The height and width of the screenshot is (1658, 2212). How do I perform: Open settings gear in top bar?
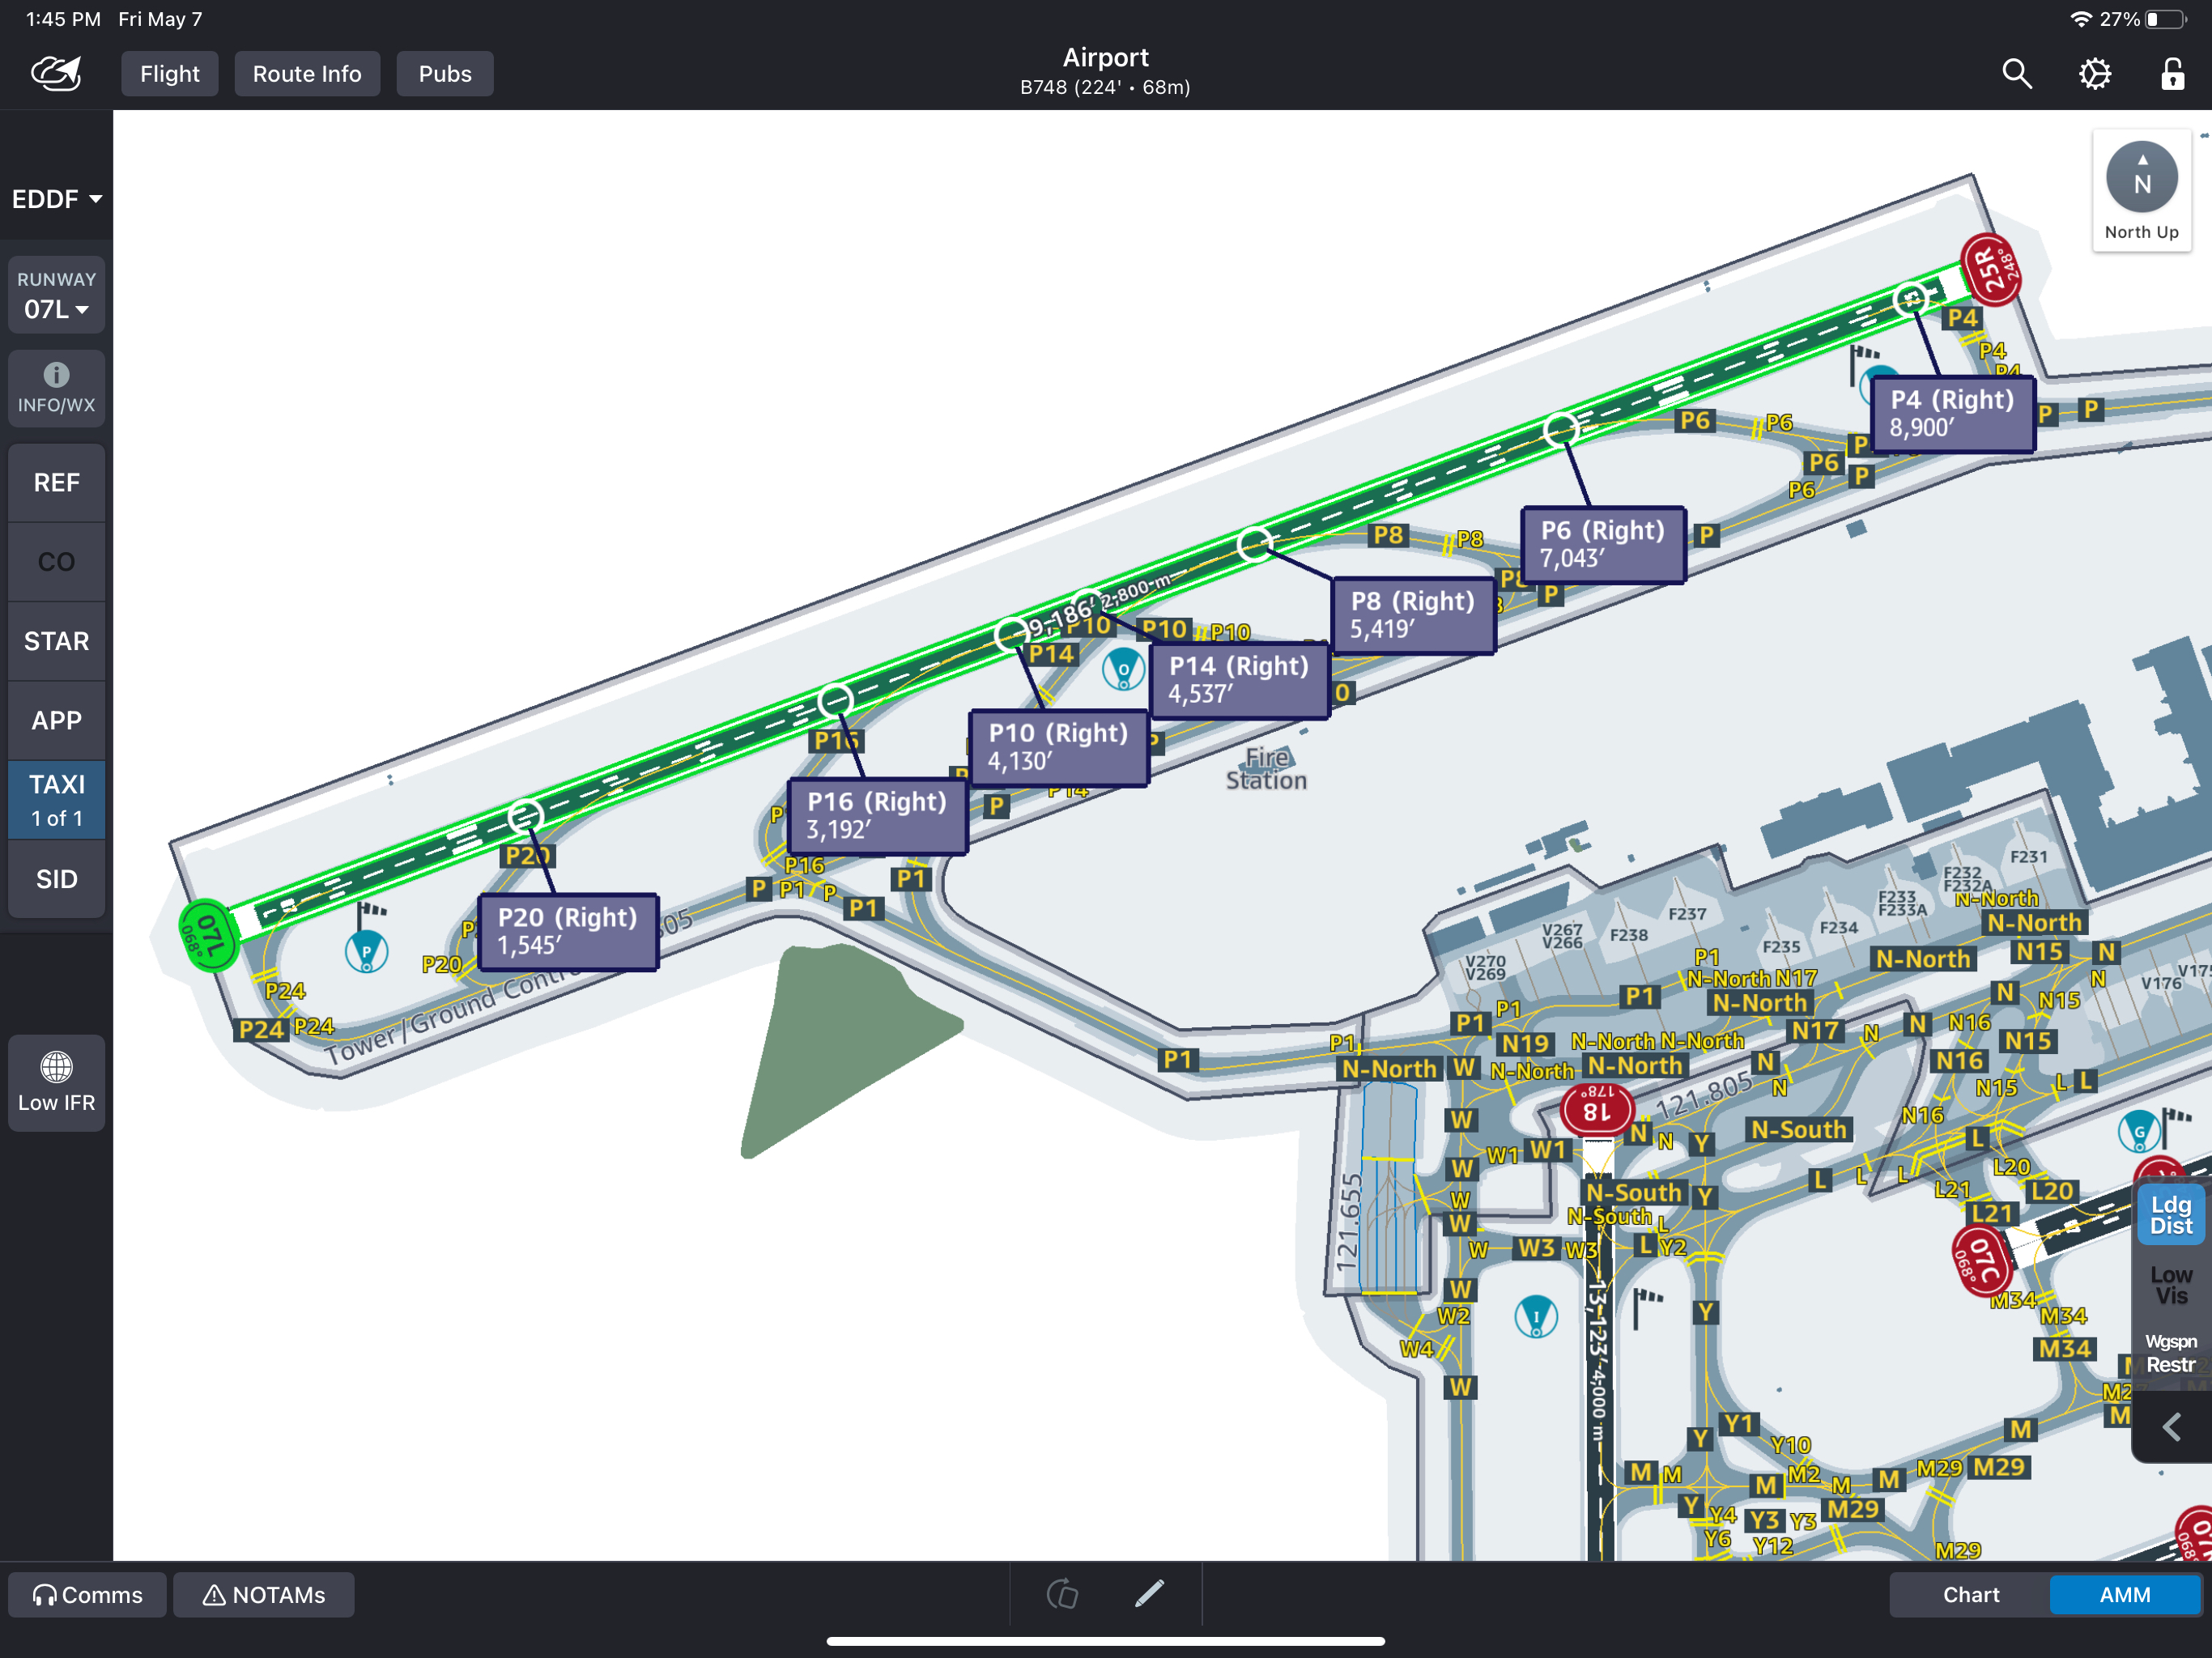[2094, 74]
